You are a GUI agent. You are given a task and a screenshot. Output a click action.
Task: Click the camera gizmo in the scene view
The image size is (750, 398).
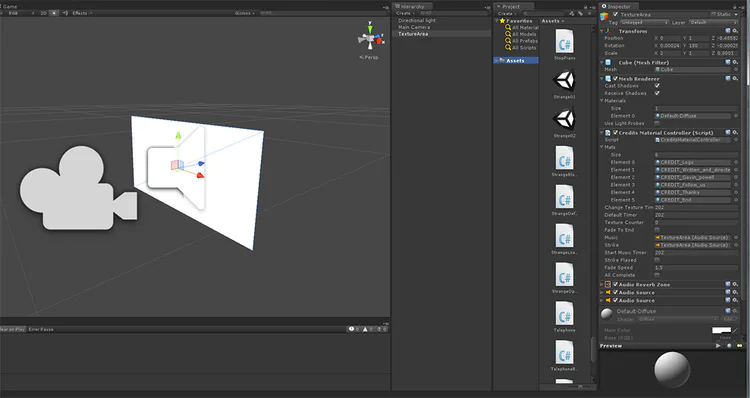[x=78, y=188]
